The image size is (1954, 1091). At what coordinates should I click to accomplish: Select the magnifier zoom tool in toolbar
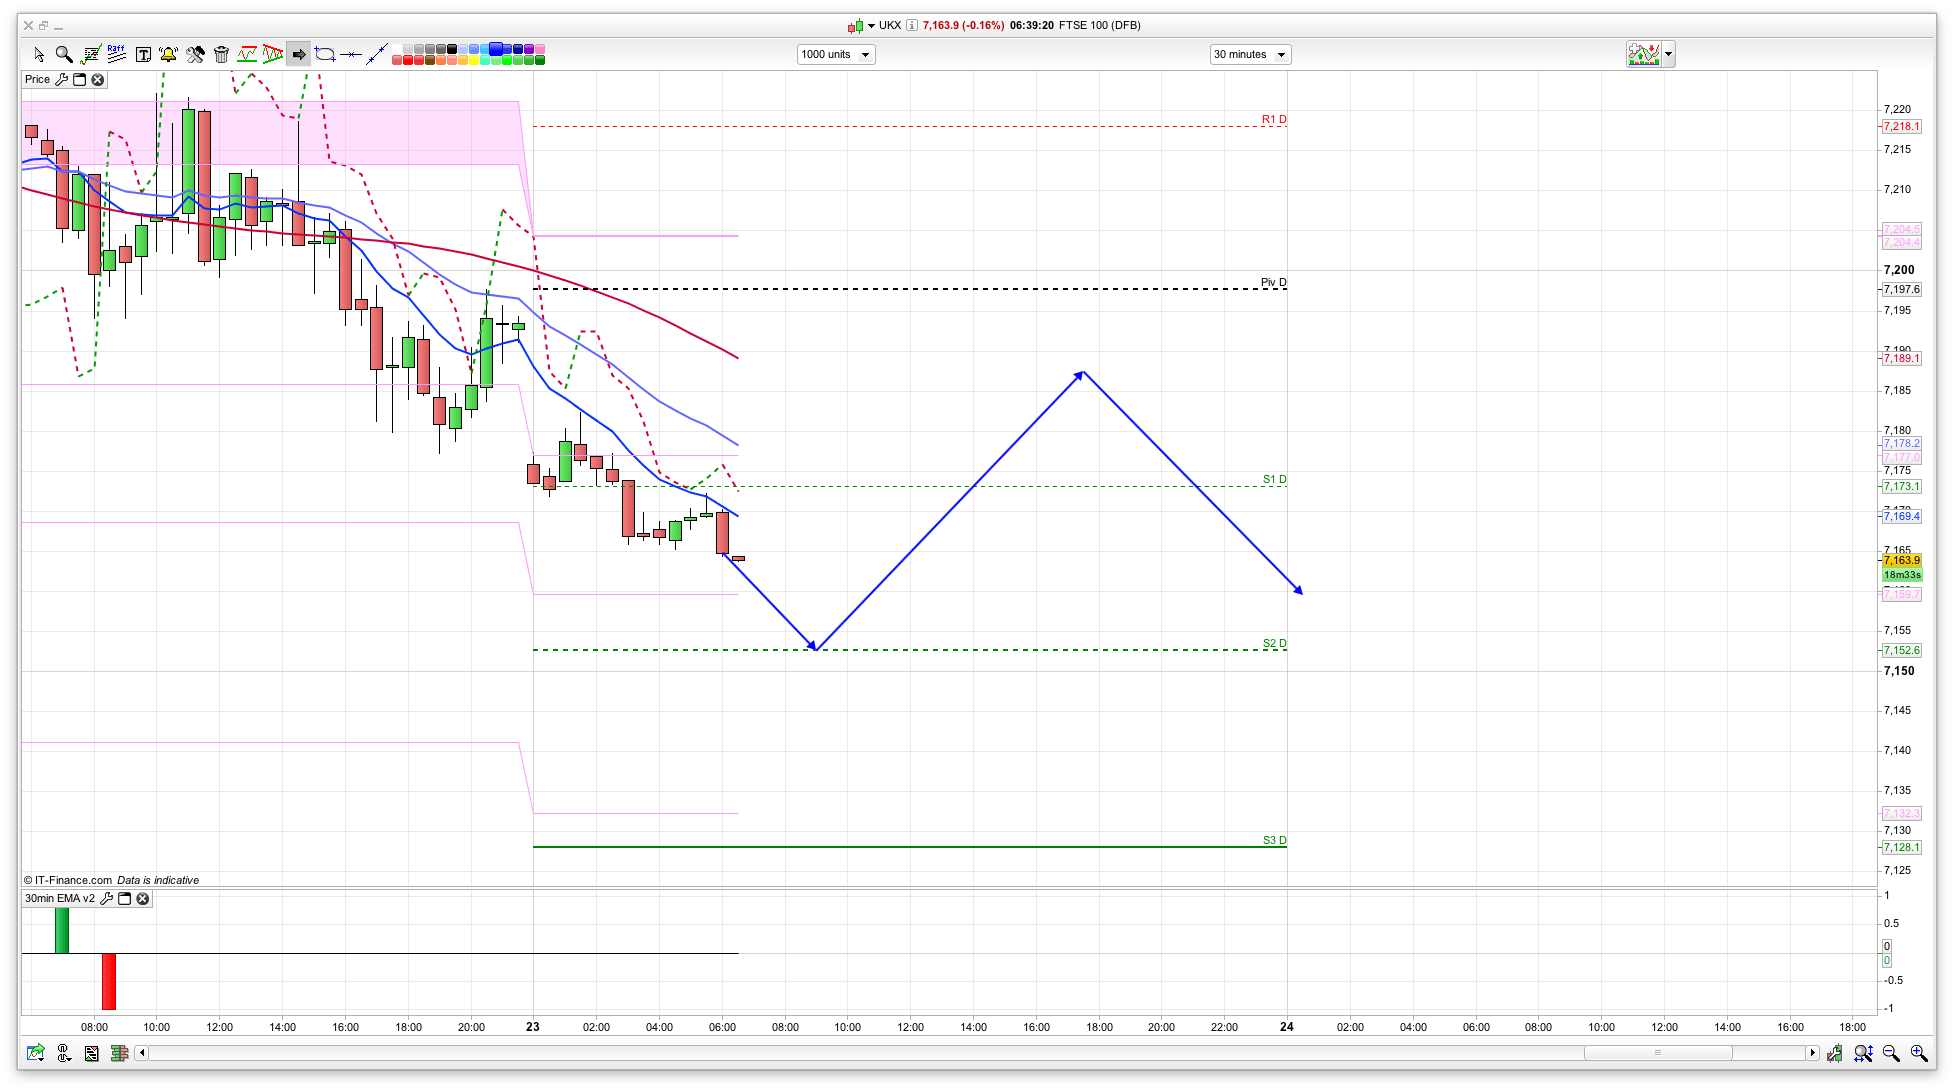tap(64, 54)
